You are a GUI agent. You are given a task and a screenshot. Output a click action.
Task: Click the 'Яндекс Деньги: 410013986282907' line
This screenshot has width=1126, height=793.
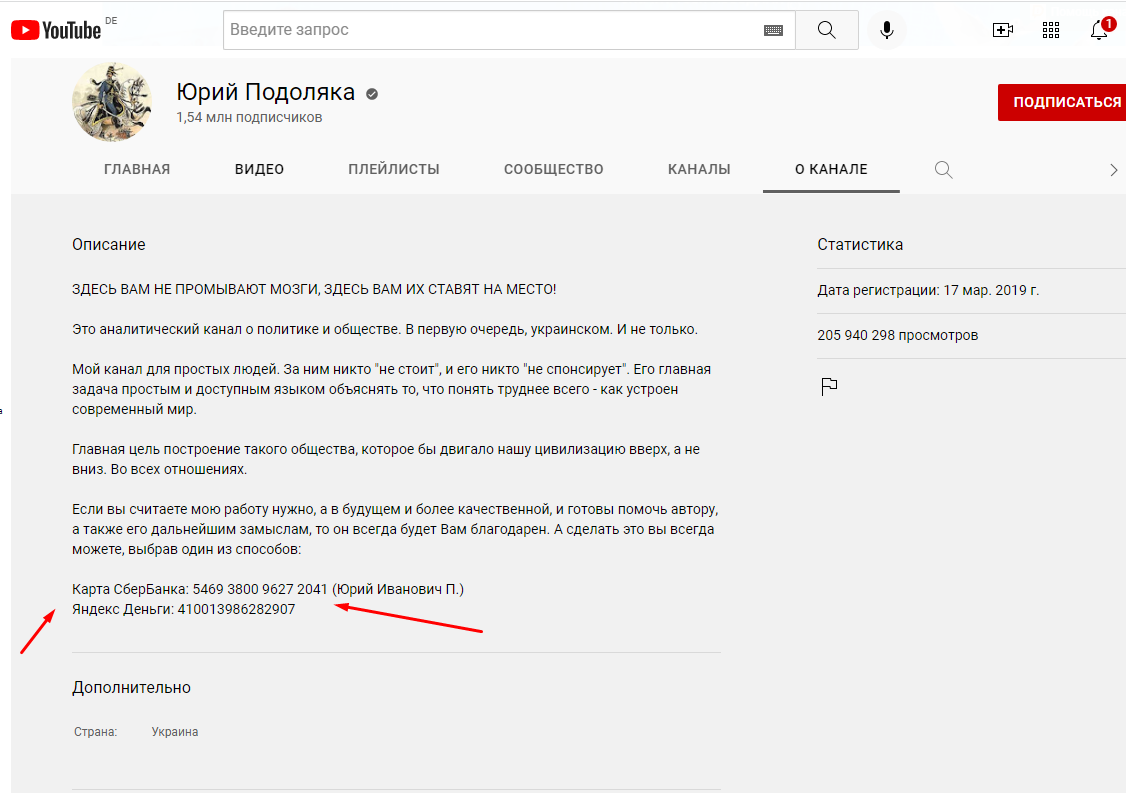(x=183, y=609)
